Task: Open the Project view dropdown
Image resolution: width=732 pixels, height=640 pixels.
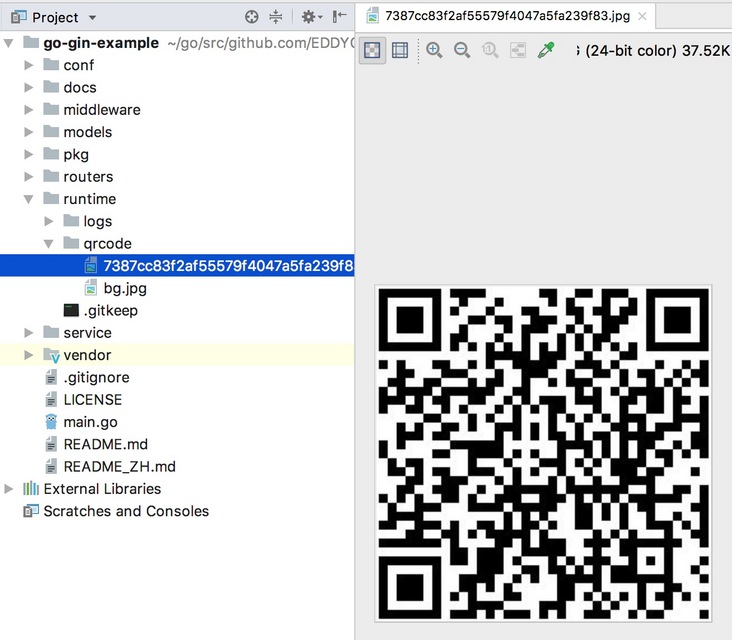Action: click(92, 18)
